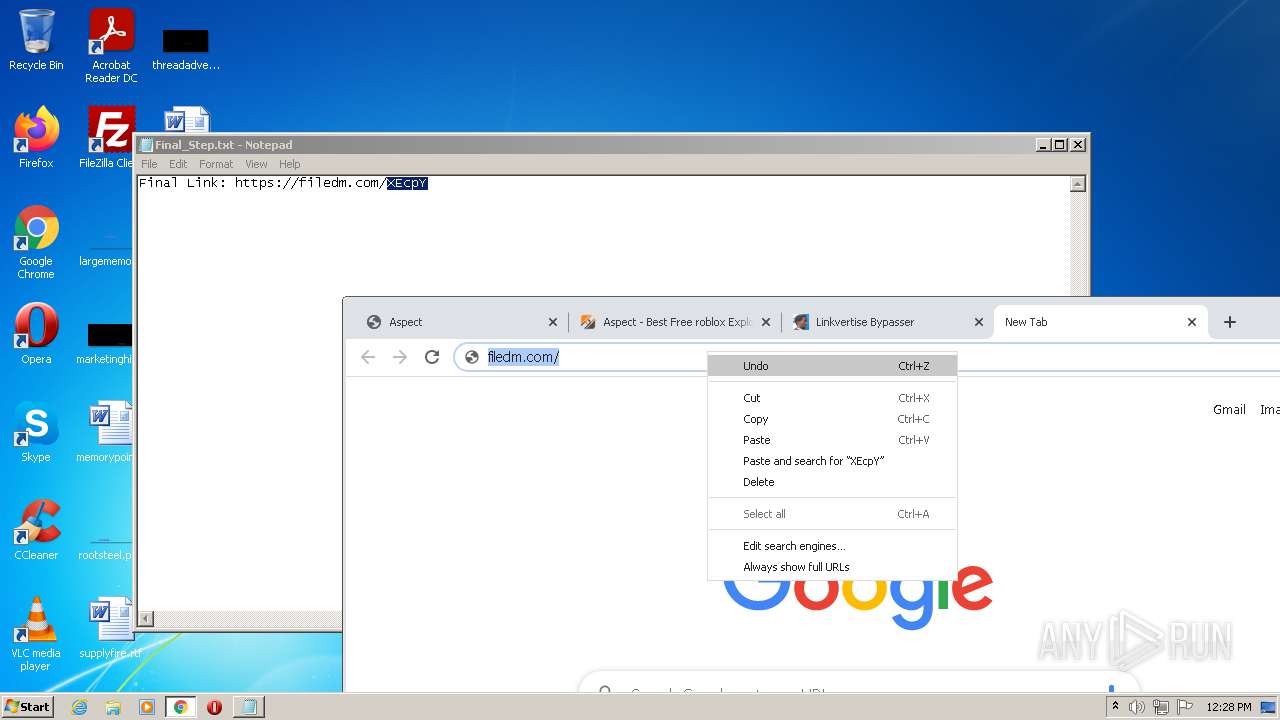Choose Undo in the context menu
This screenshot has width=1280, height=720.
click(832, 366)
